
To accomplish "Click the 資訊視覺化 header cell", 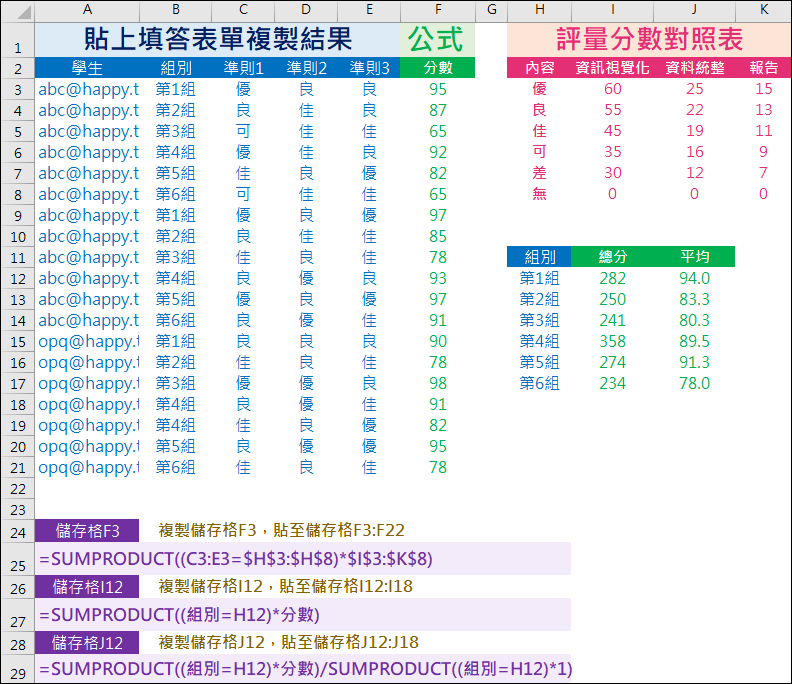I will pyautogui.click(x=612, y=68).
